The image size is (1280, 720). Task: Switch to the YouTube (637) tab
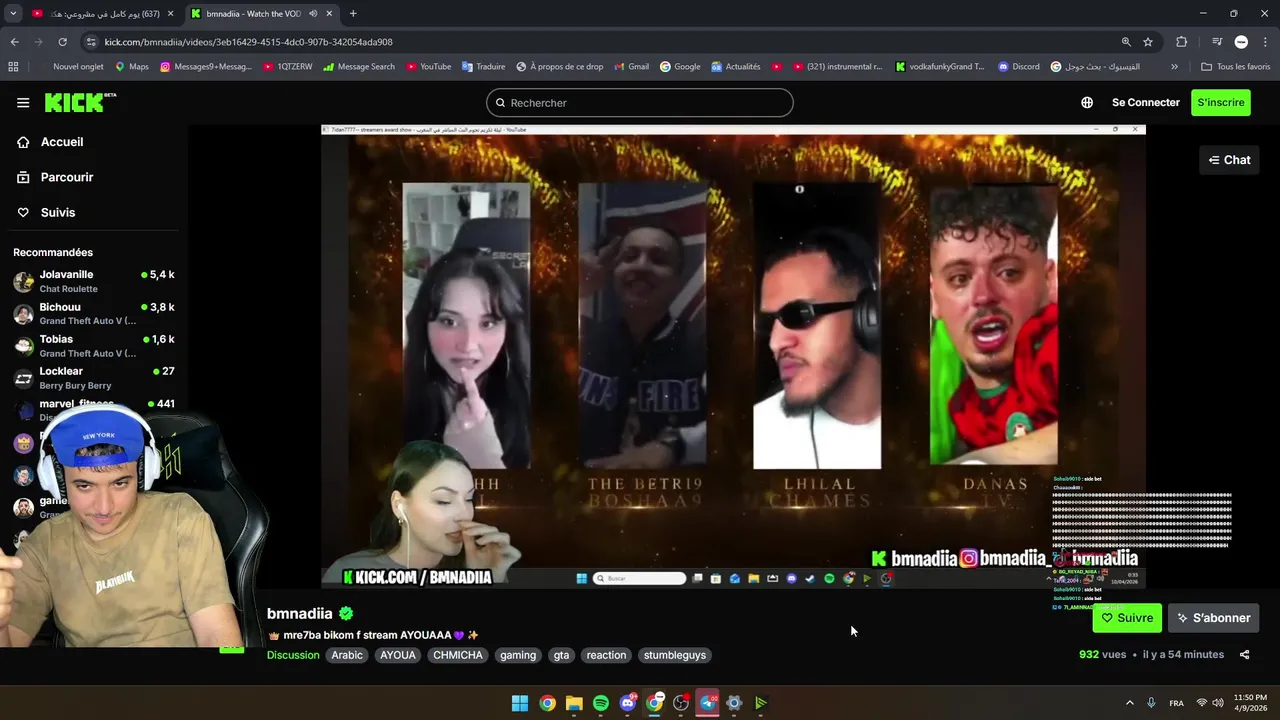pyautogui.click(x=104, y=14)
